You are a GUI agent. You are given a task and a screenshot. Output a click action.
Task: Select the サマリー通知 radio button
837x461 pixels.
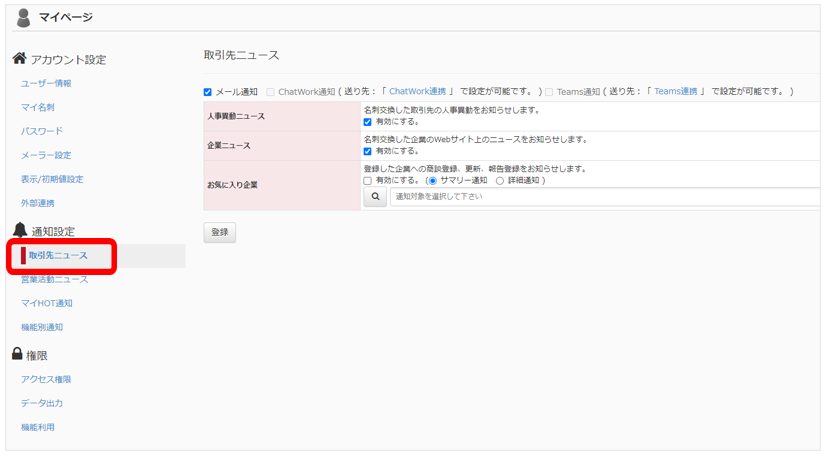coord(433,181)
